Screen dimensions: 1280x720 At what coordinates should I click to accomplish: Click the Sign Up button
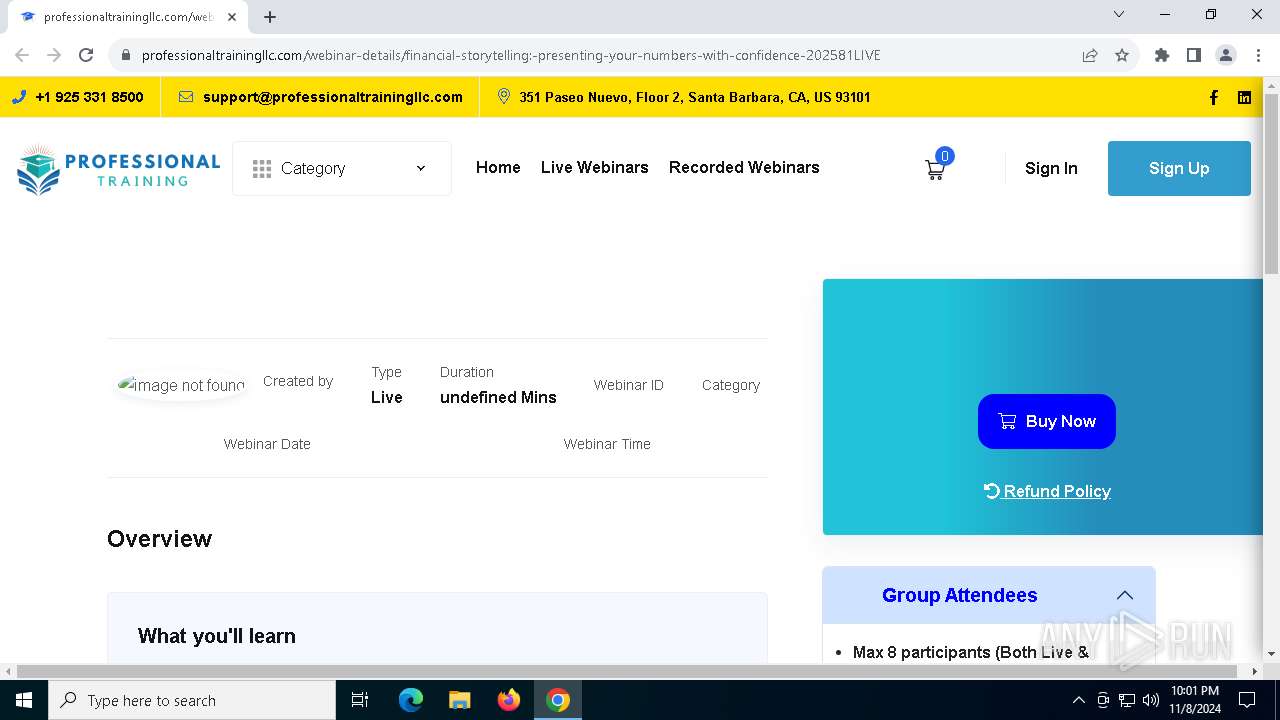click(1179, 168)
